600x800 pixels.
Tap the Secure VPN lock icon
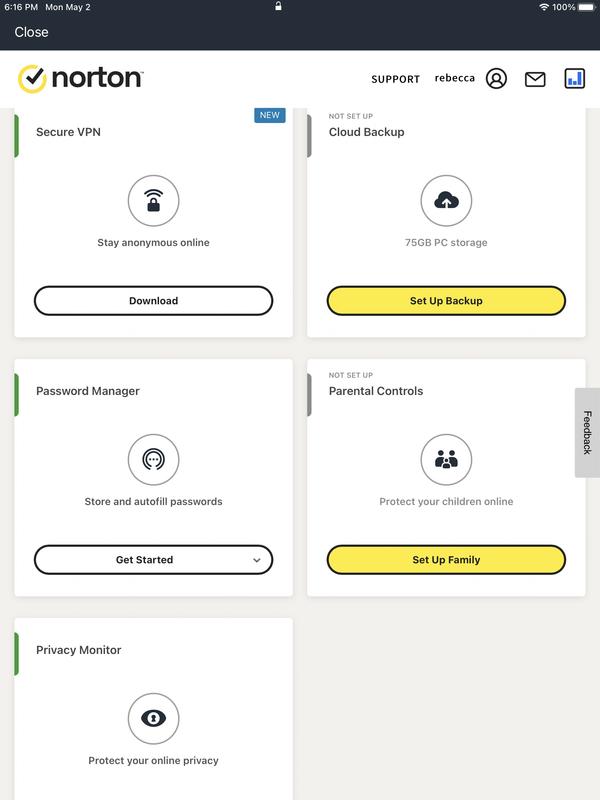[x=153, y=201]
